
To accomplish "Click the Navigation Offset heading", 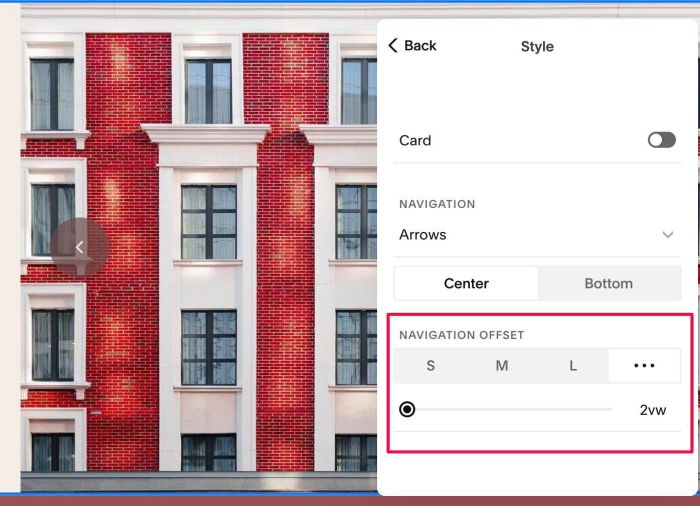I will pos(462,335).
